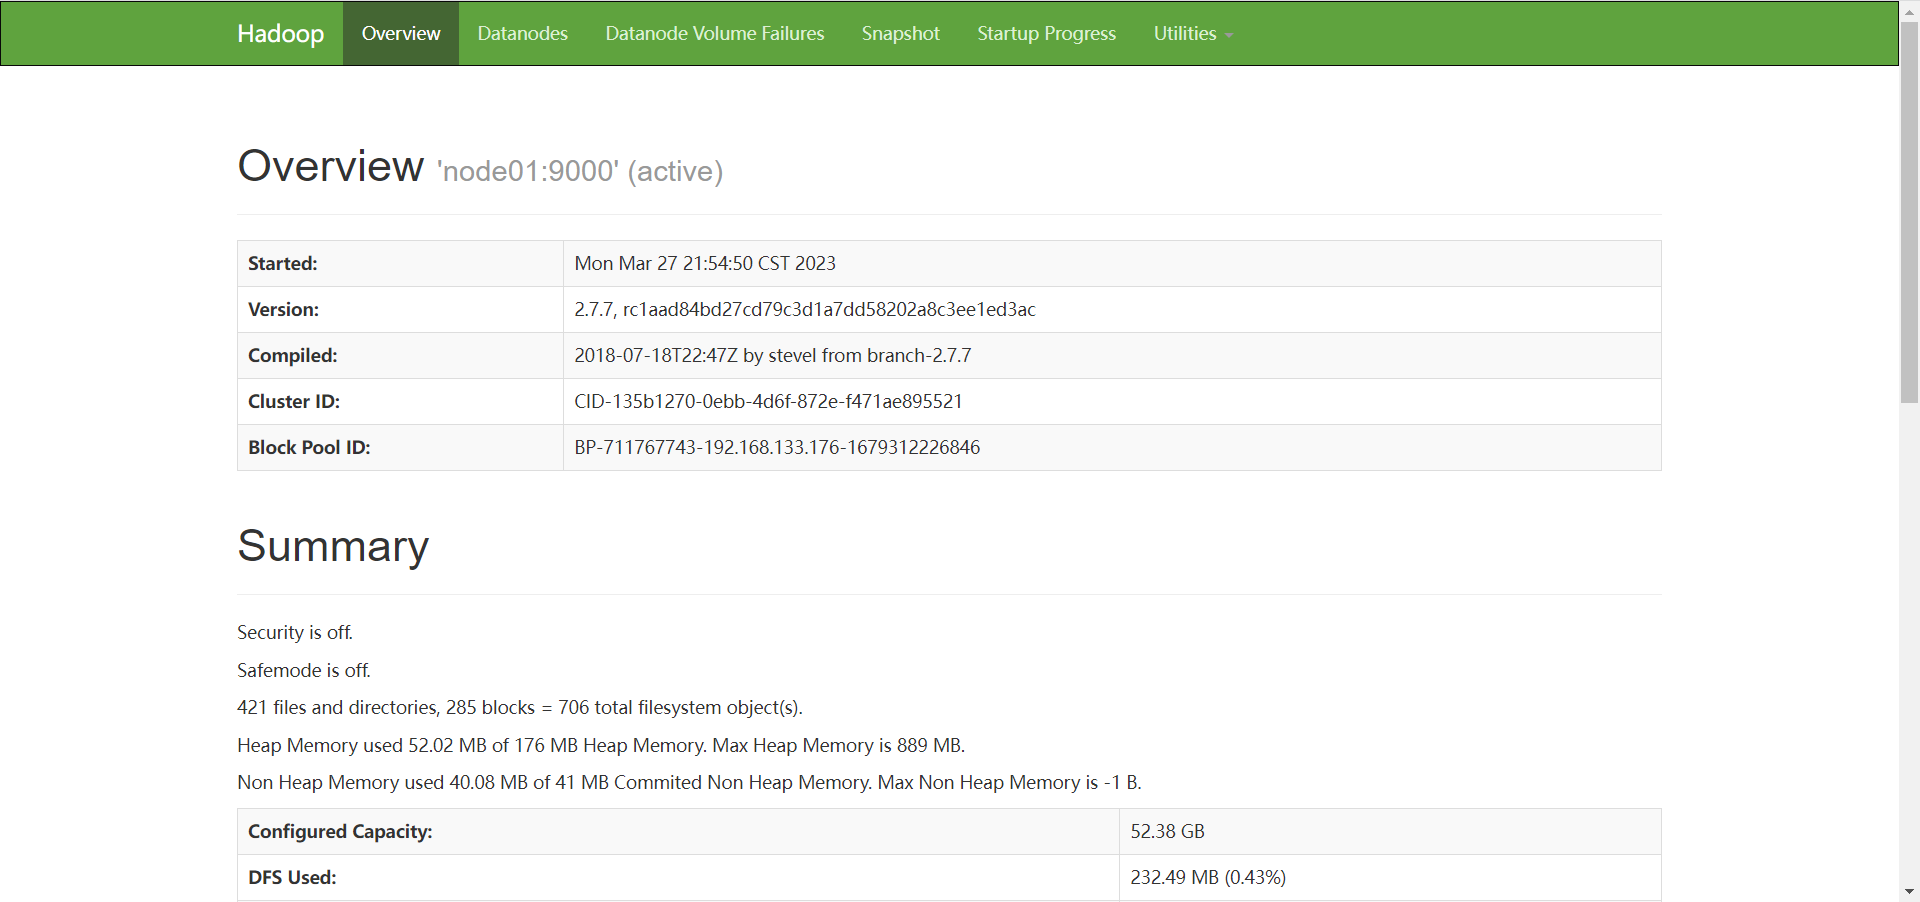
Task: Click the 'node01:9000' (active) subtitle
Action: [x=580, y=171]
